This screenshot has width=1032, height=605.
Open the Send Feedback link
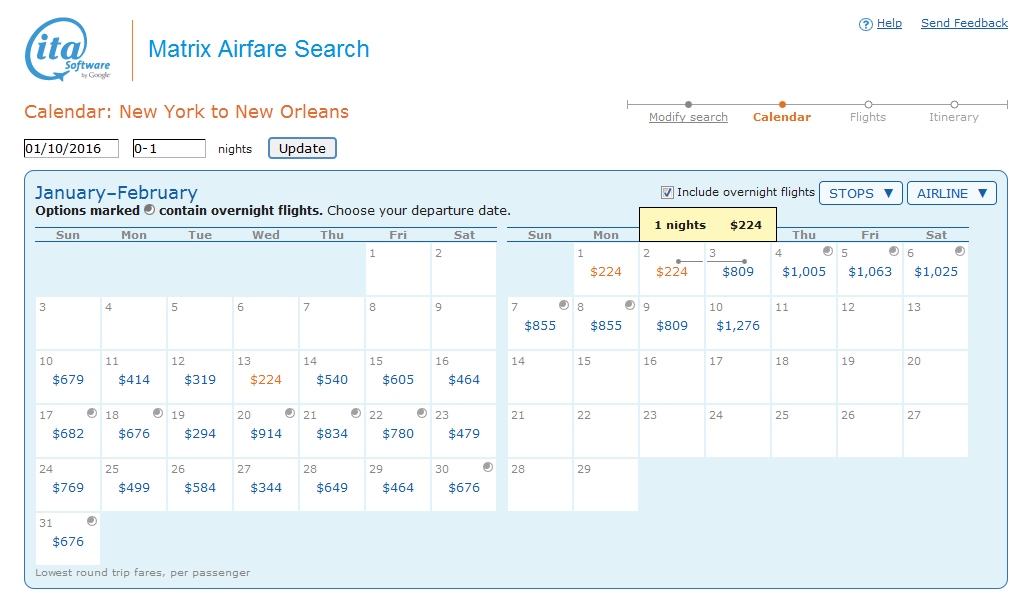pyautogui.click(x=964, y=23)
